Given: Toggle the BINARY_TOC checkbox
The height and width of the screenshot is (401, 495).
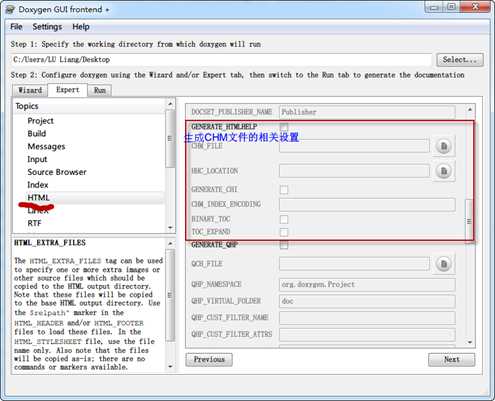Looking at the screenshot, I should click(x=284, y=219).
